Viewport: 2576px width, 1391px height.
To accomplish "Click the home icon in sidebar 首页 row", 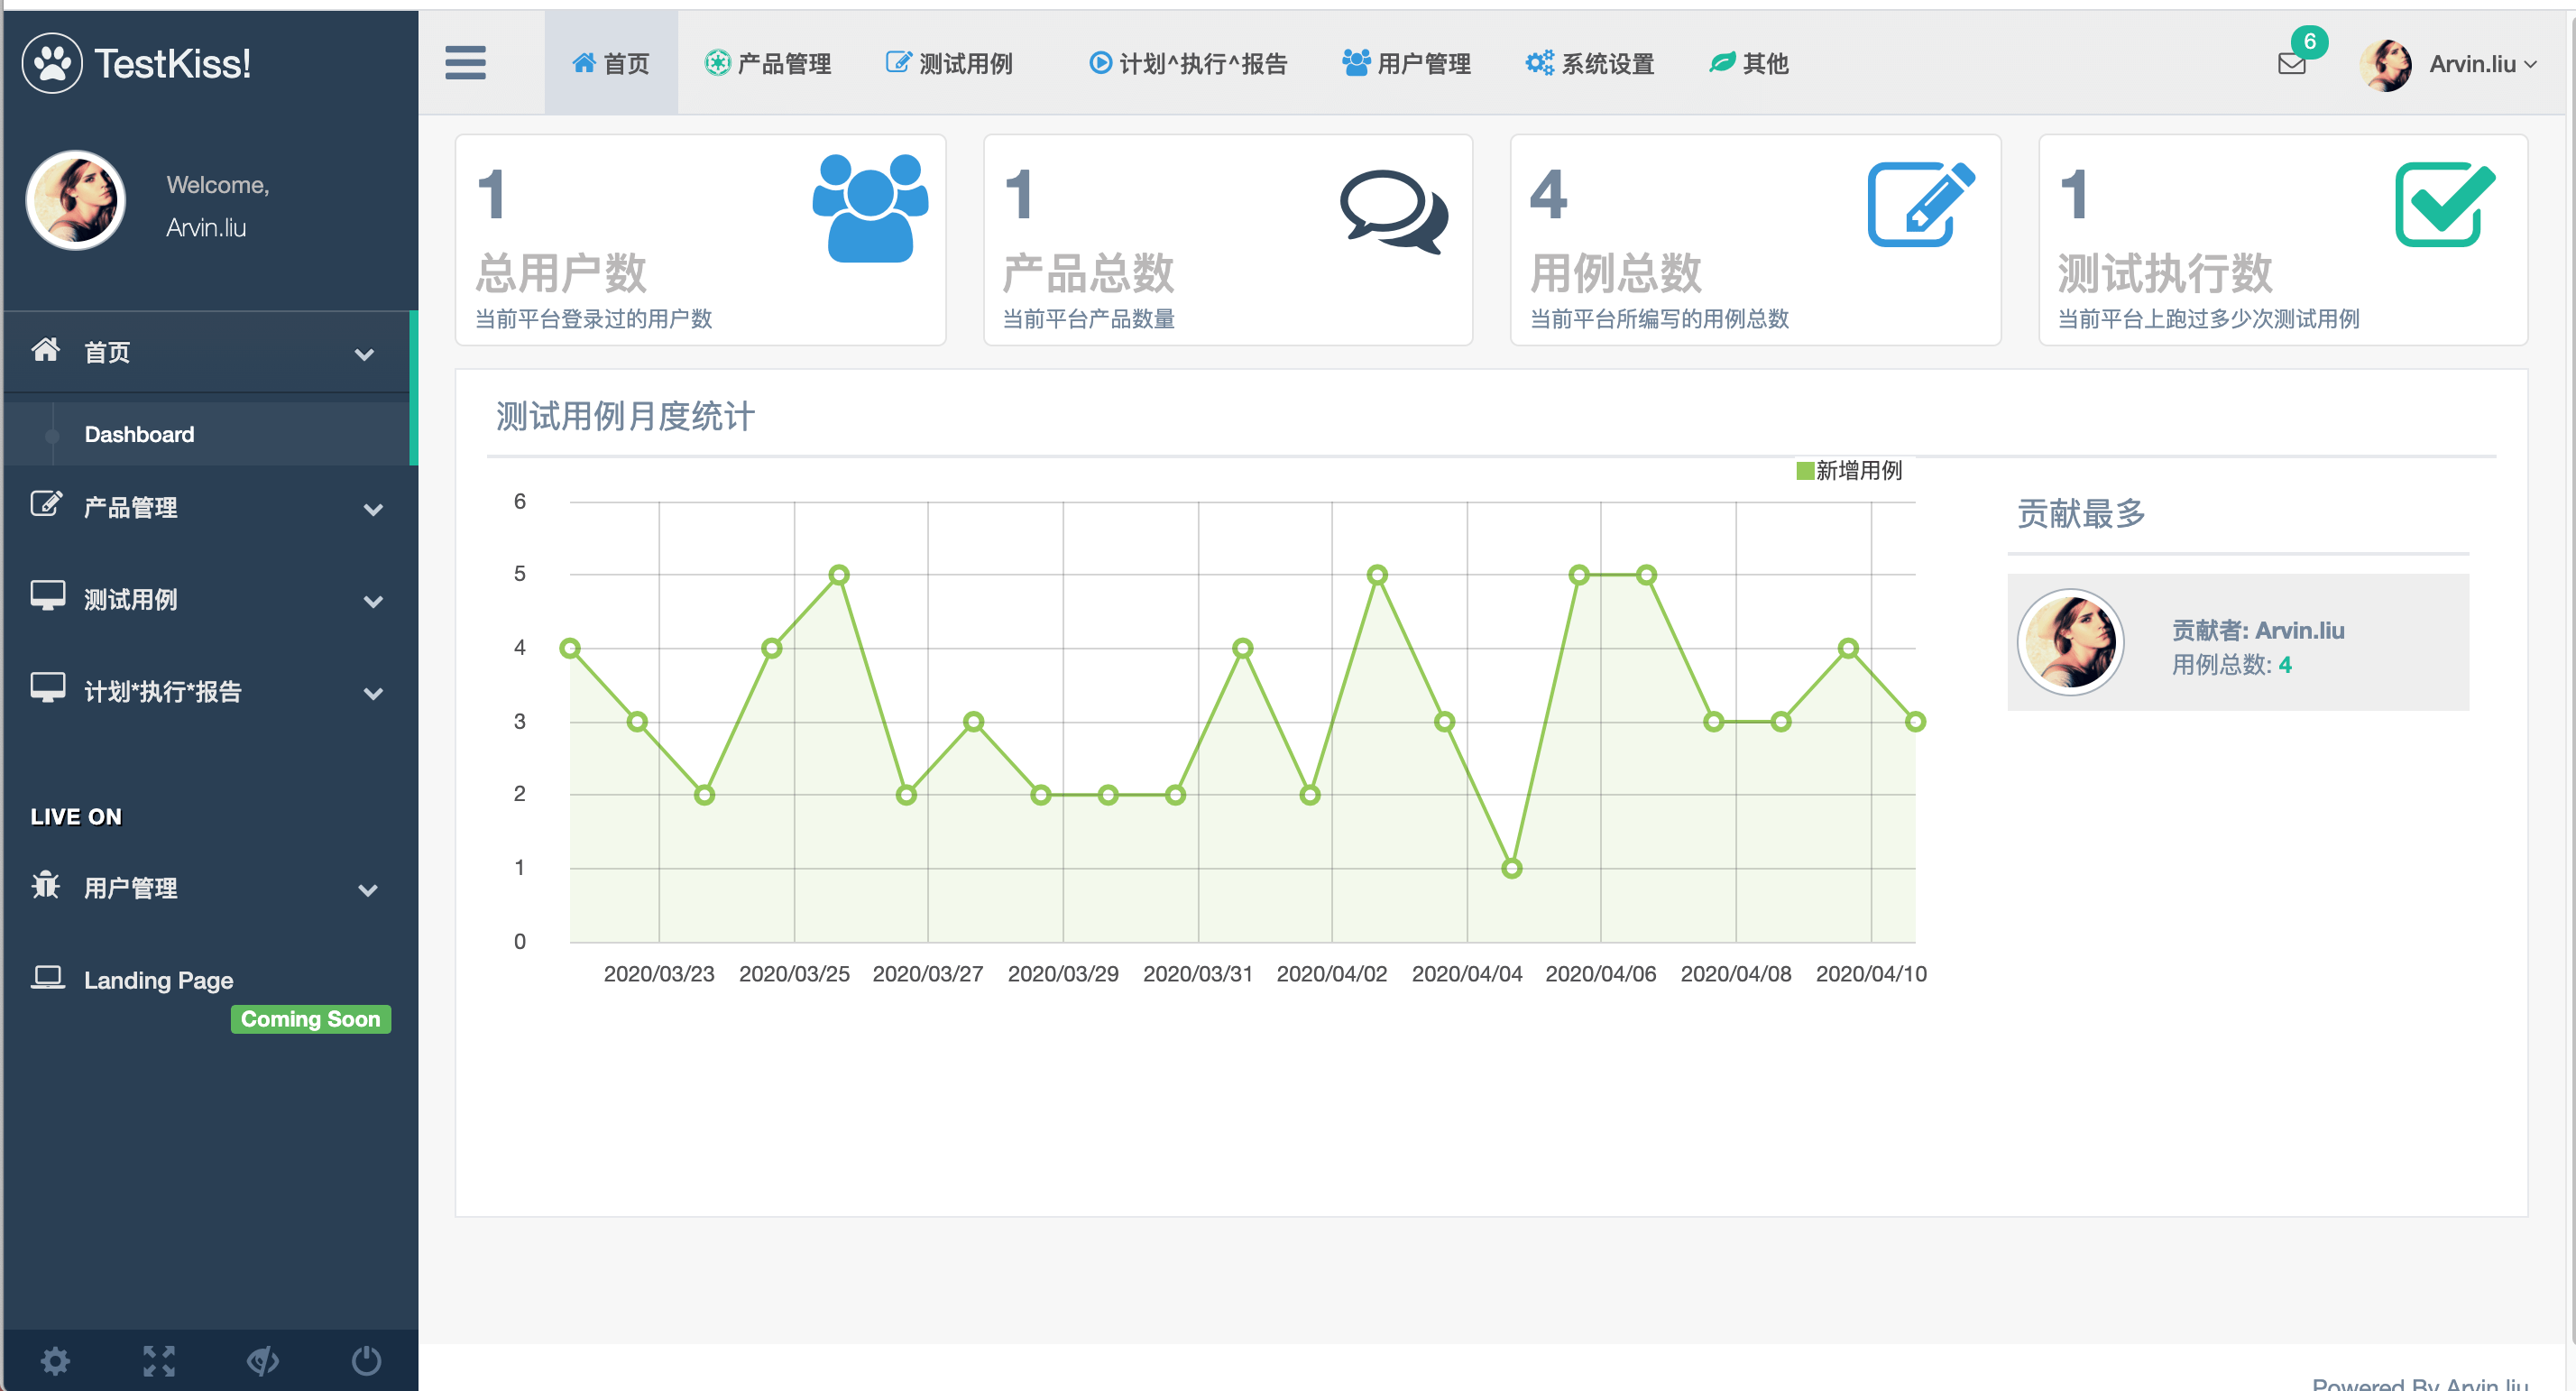I will pyautogui.click(x=46, y=350).
